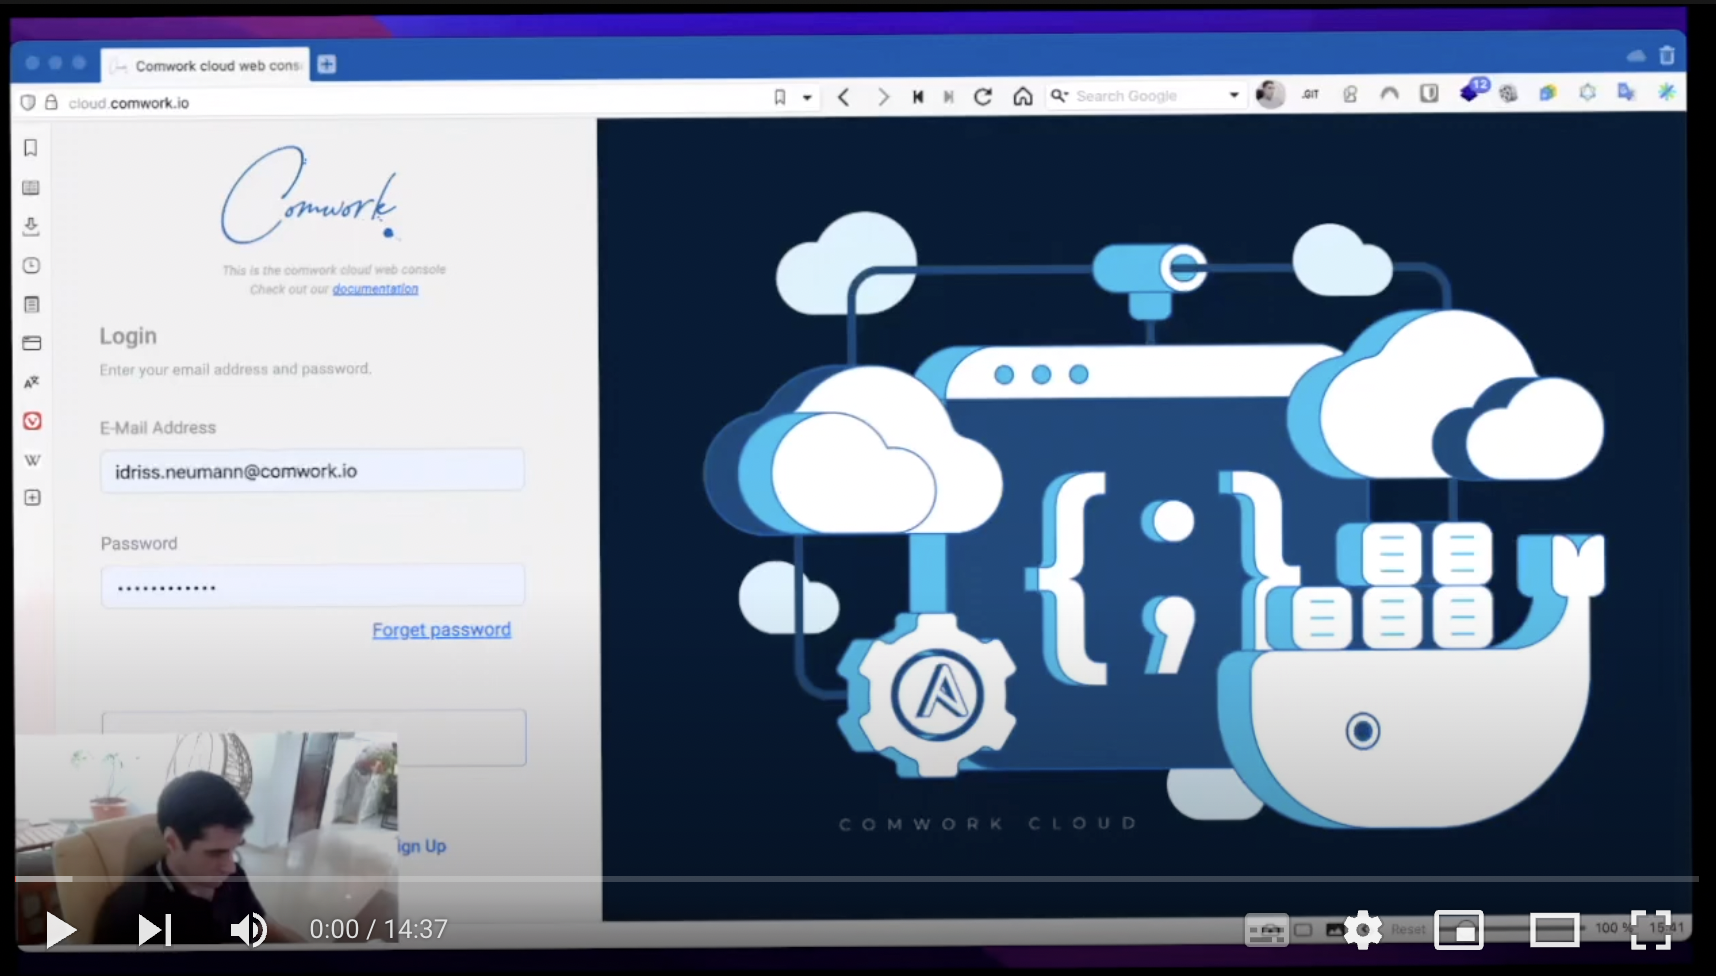This screenshot has height=976, width=1716.
Task: Click the Comwork handwritten logo
Action: pos(309,196)
